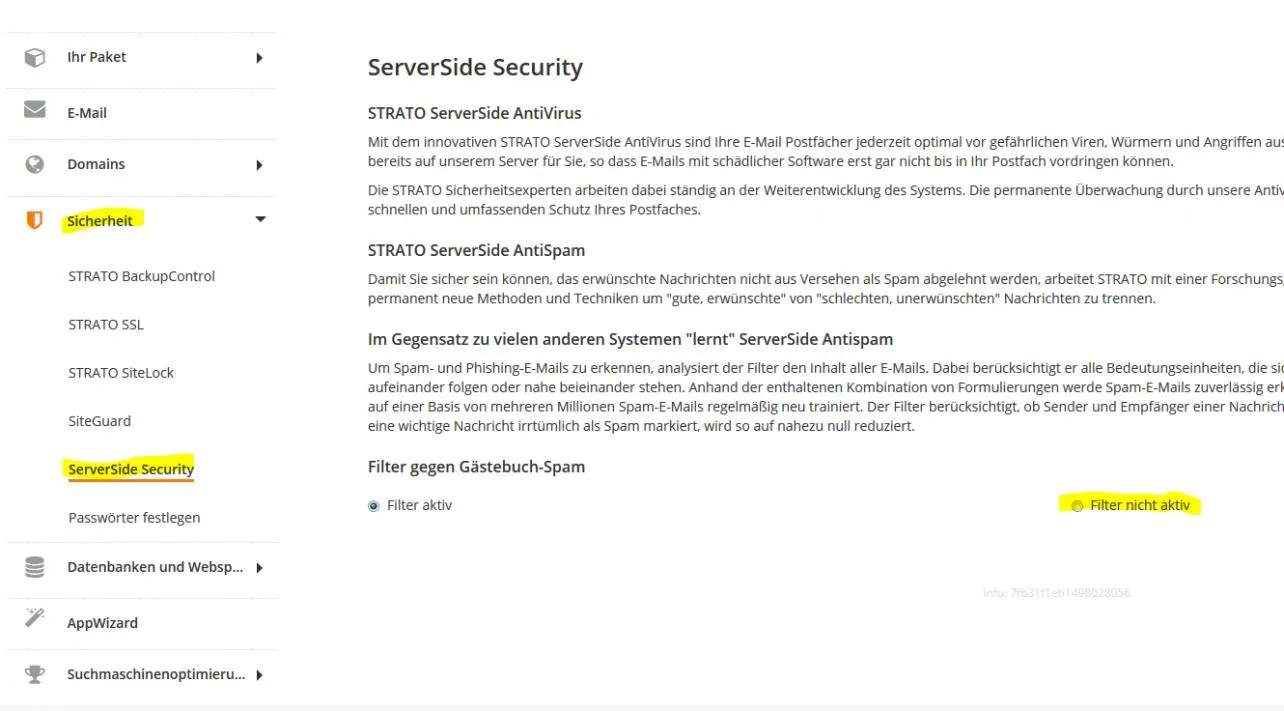The width and height of the screenshot is (1284, 711).
Task: Expand the Datenbanken und Webspace arrow
Action: 259,568
